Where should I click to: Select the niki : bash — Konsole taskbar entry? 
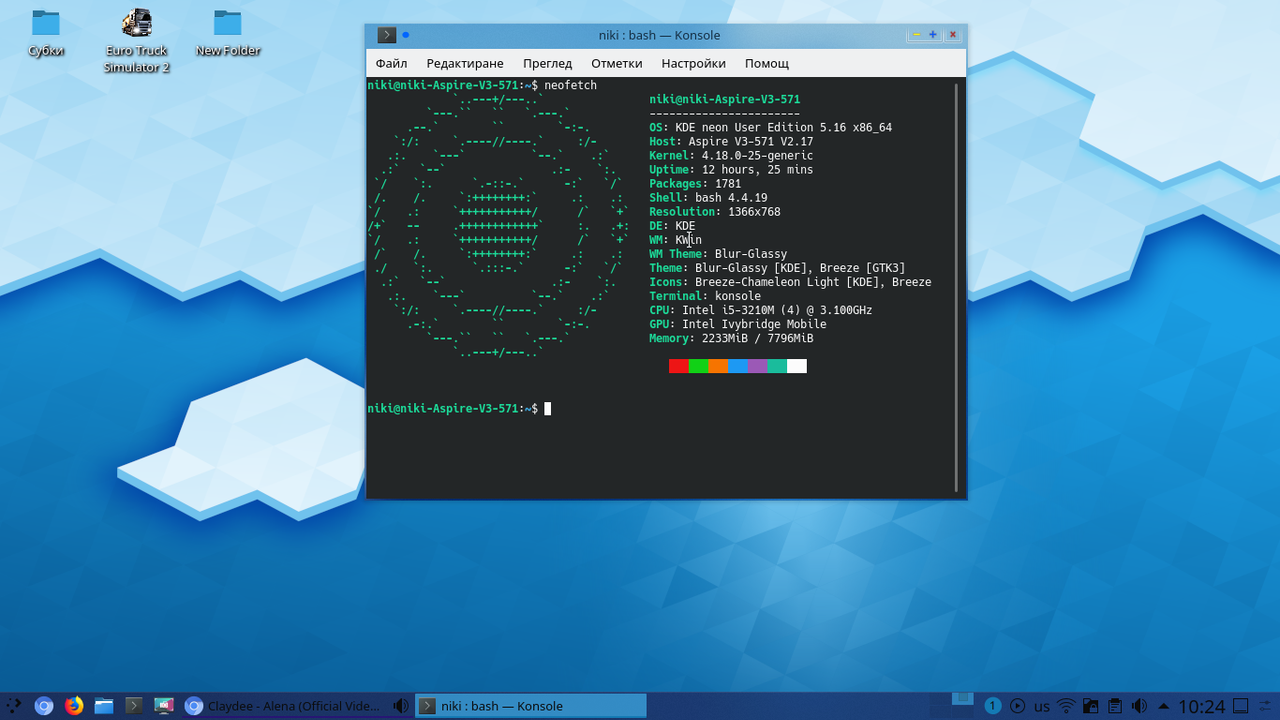(530, 706)
